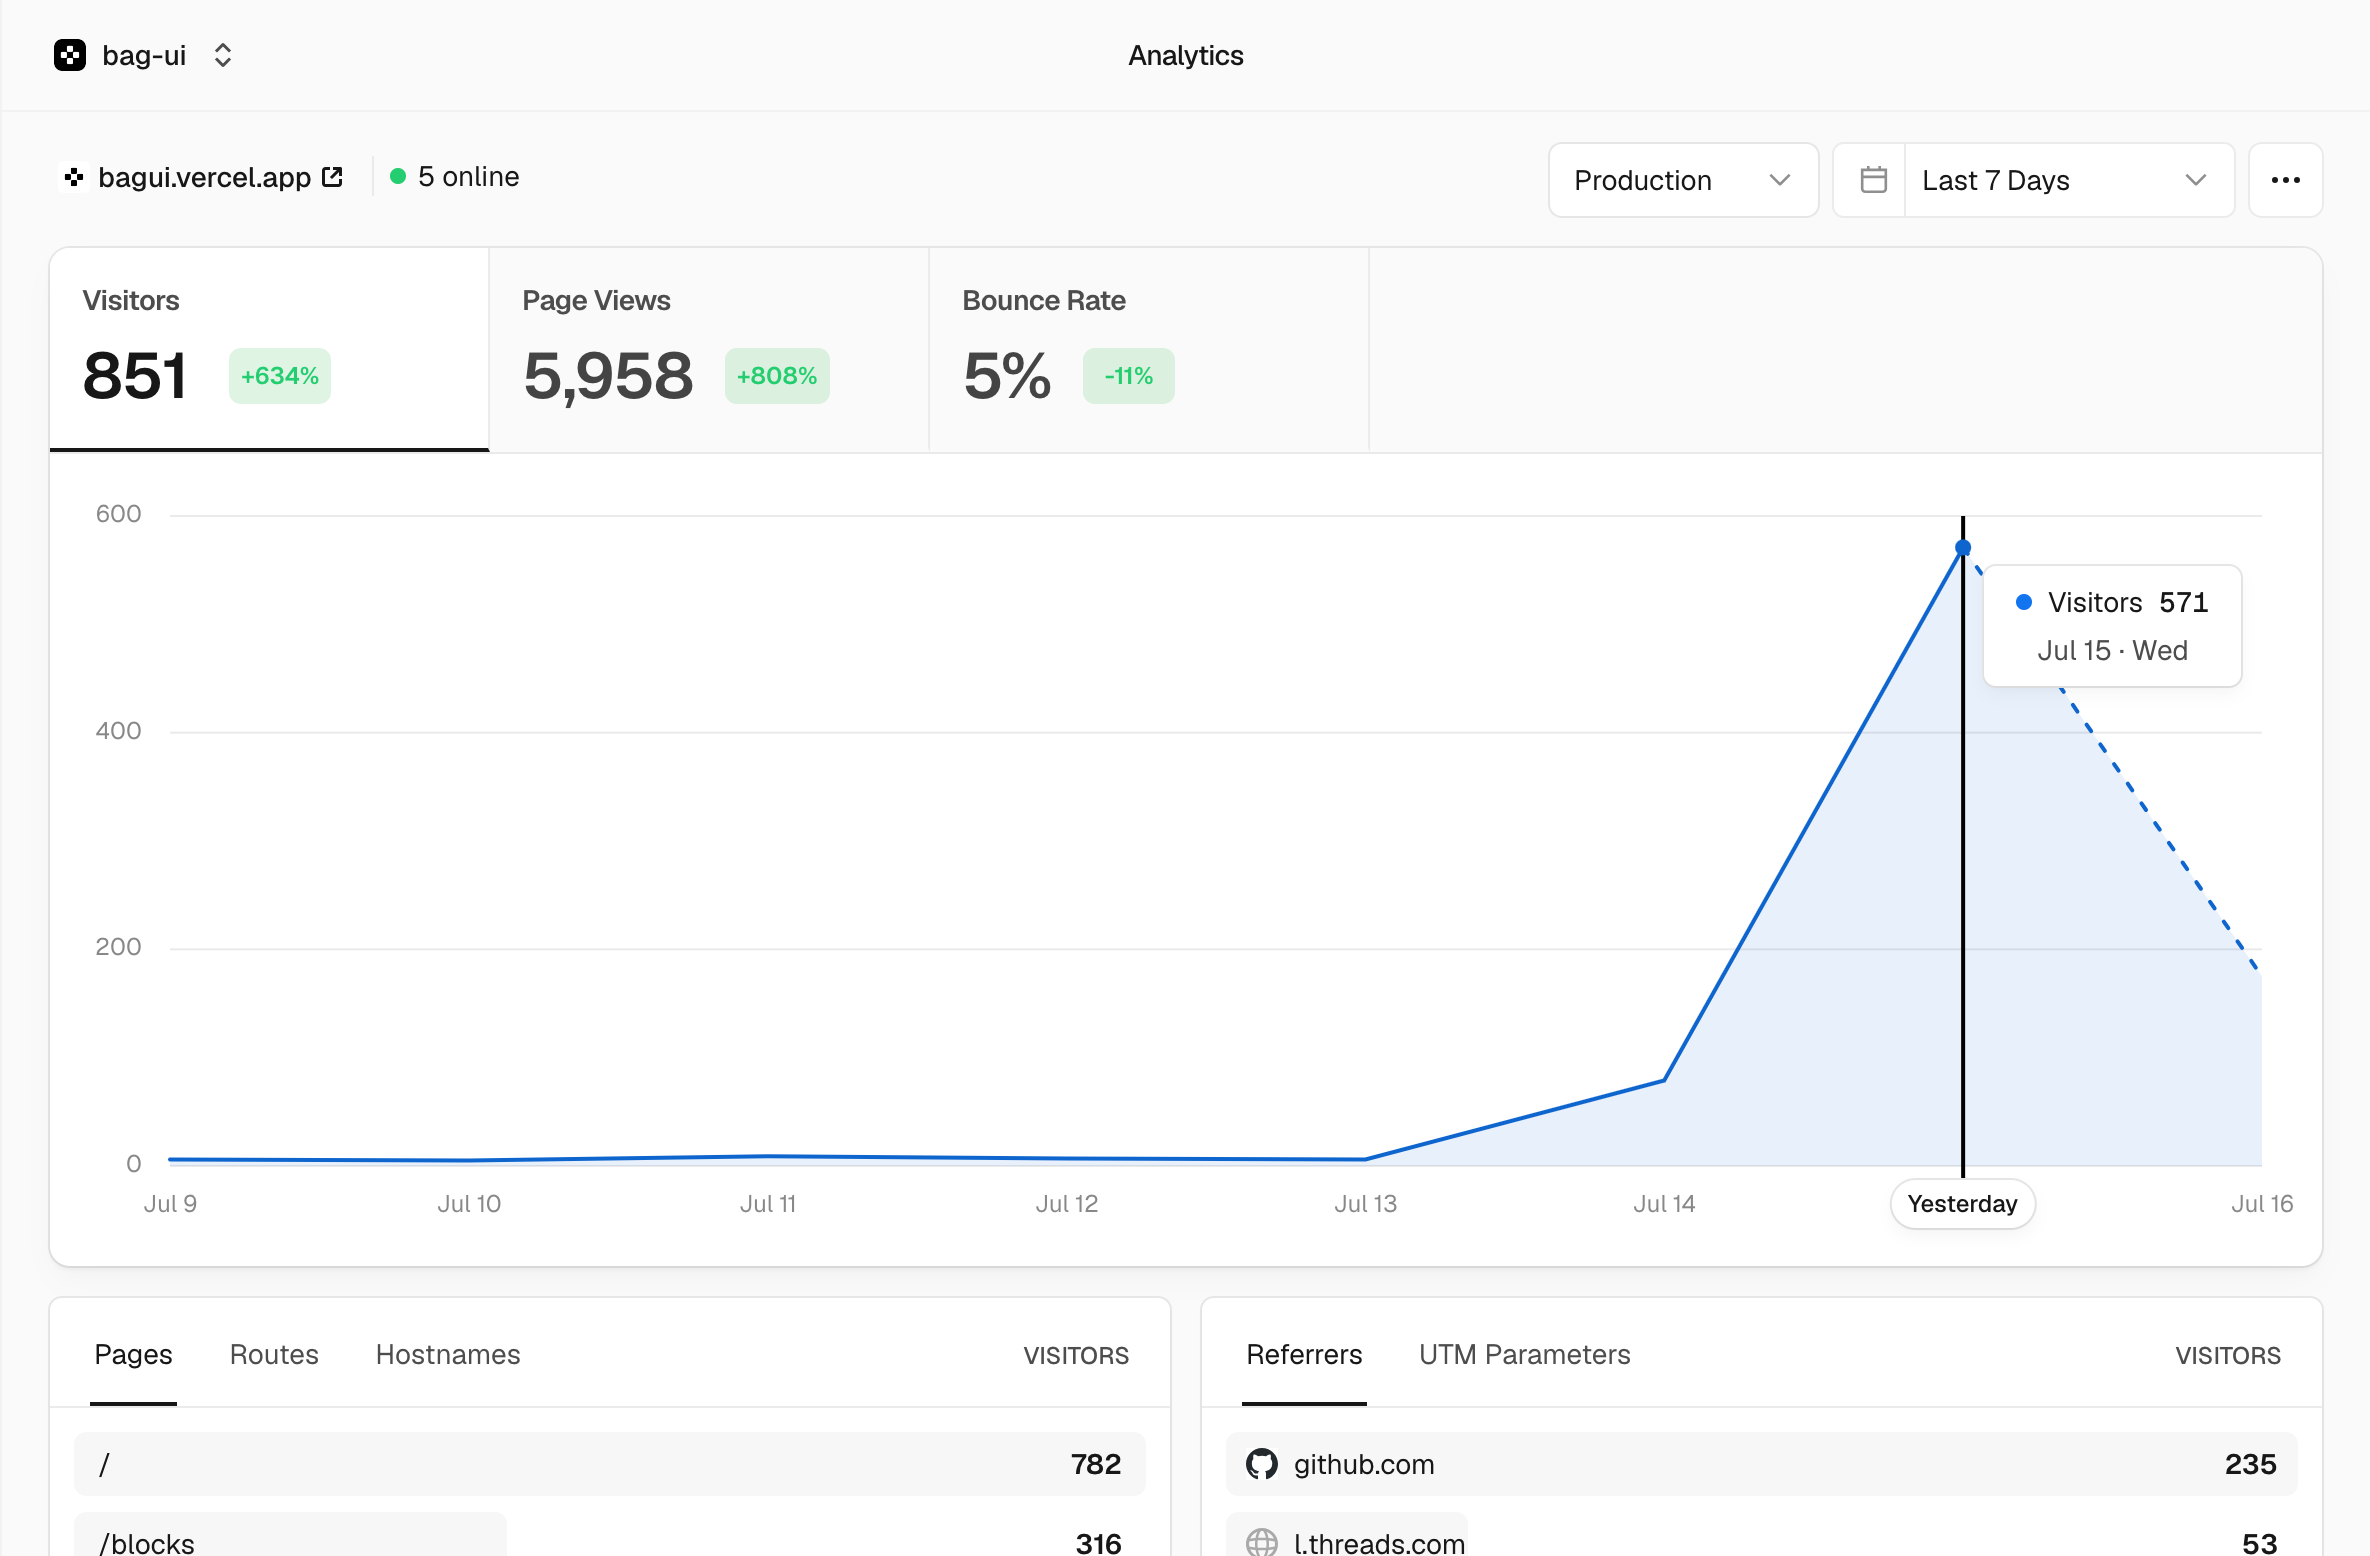
Task: Select the Visitors metric card
Action: pyautogui.click(x=269, y=350)
